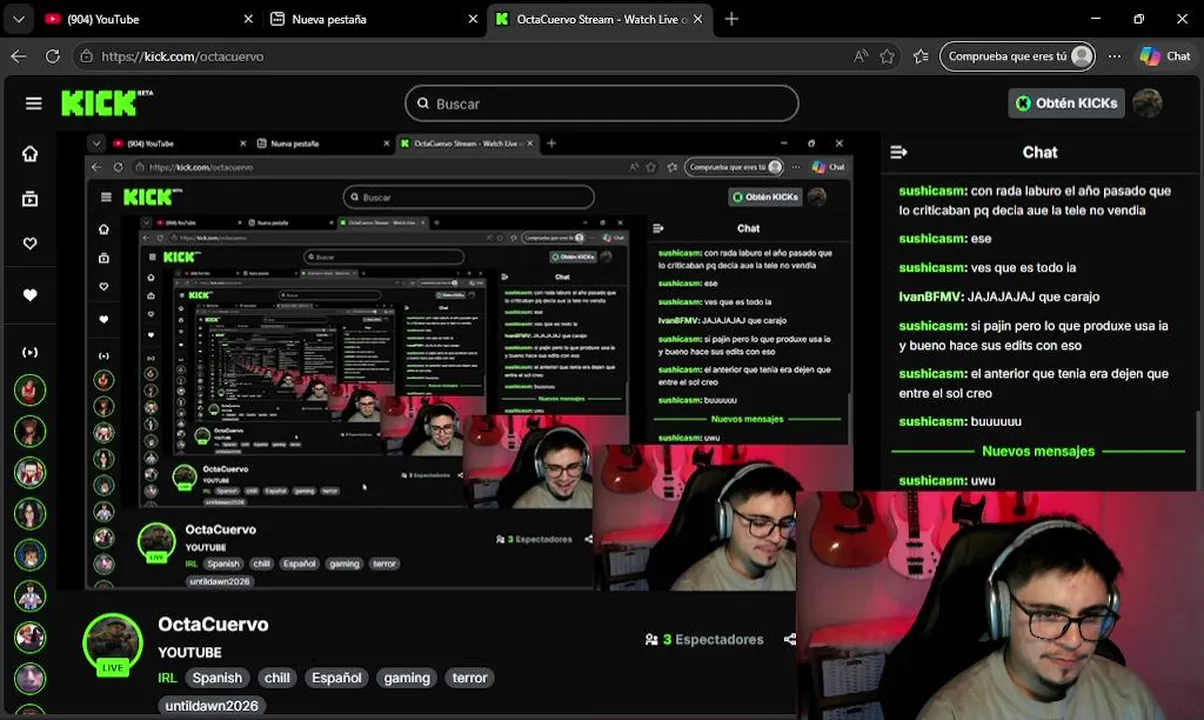
Task: Open the browser favorites list icon
Action: [x=921, y=56]
